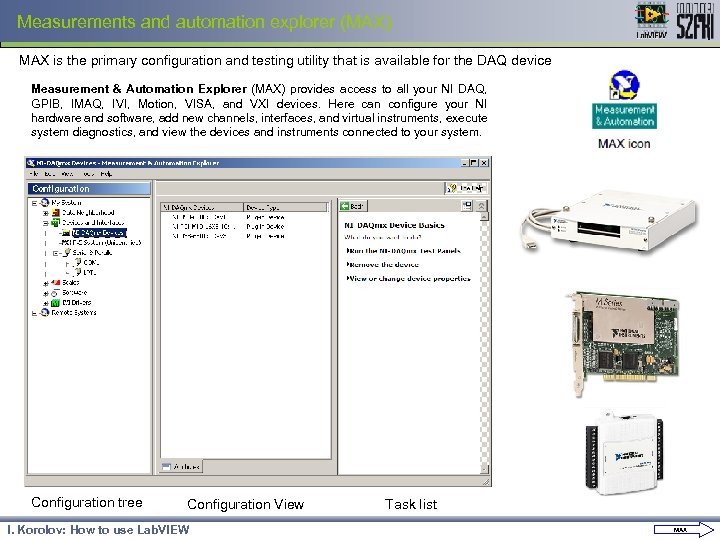Click the MAX arrow at slide bottom right
Viewport: 720px width, 540px height.
[x=683, y=529]
